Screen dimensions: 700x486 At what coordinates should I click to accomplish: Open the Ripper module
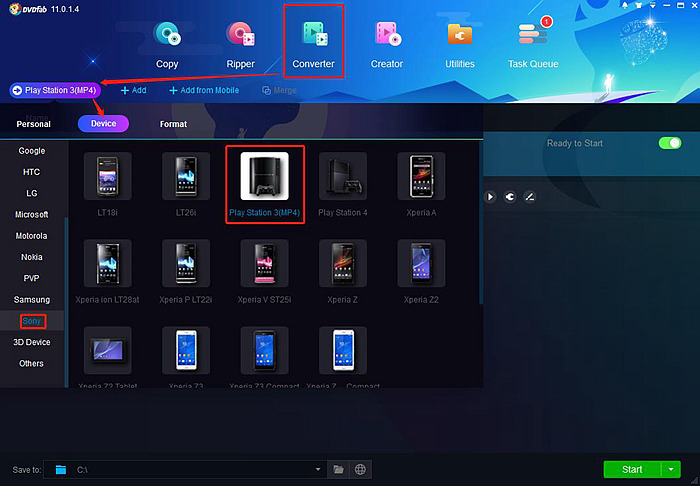pyautogui.click(x=240, y=45)
